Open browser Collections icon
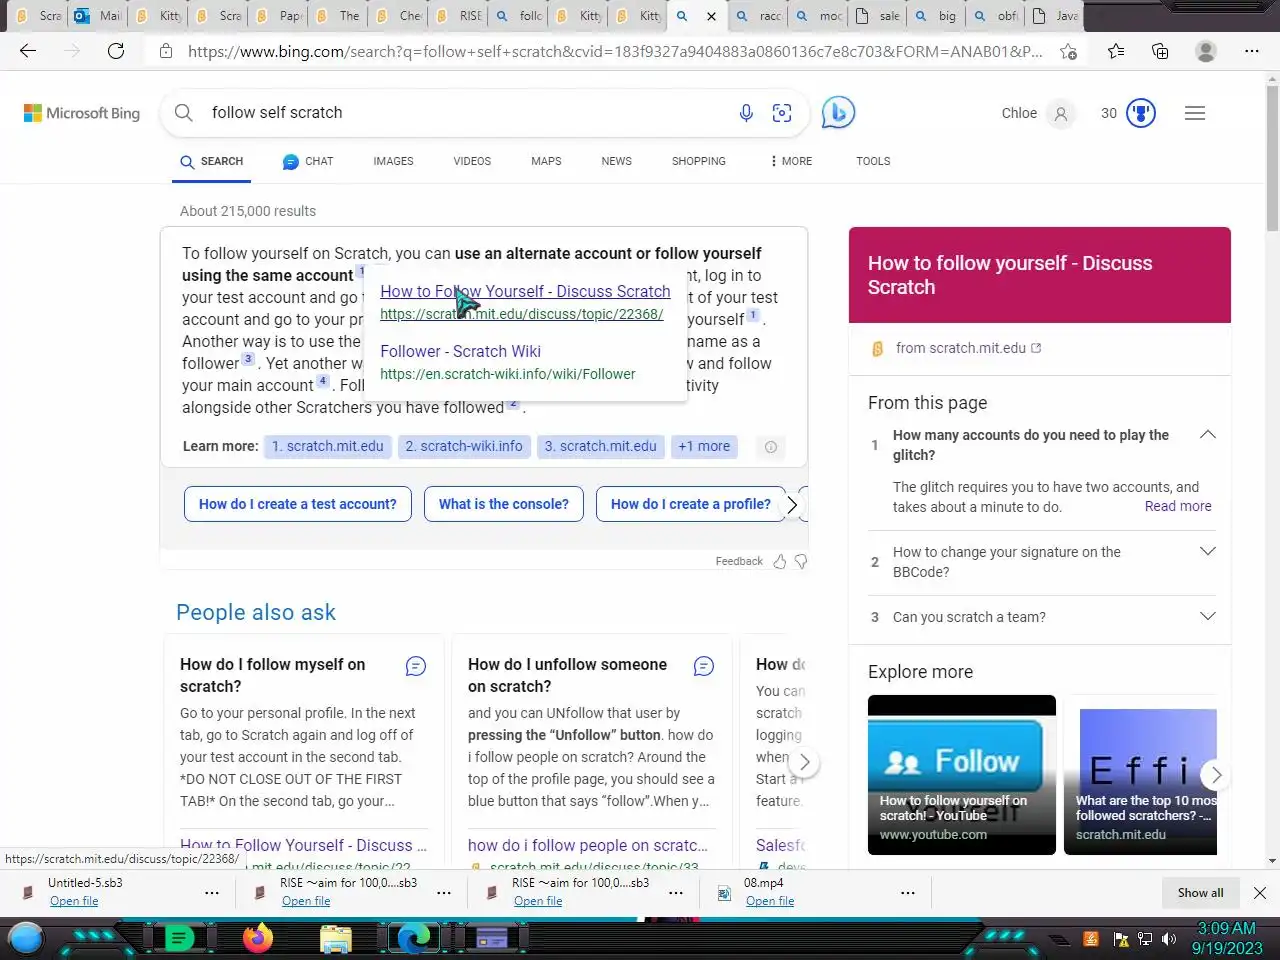1280x960 pixels. click(x=1160, y=51)
